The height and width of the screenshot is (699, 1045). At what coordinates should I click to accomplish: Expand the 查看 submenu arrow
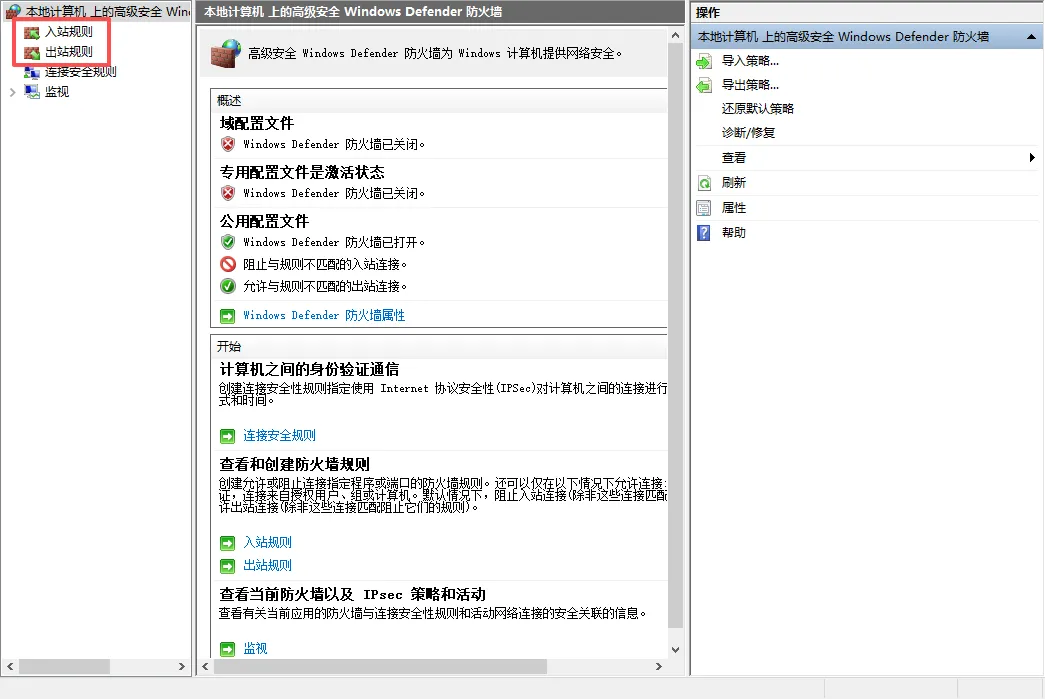click(x=1032, y=158)
